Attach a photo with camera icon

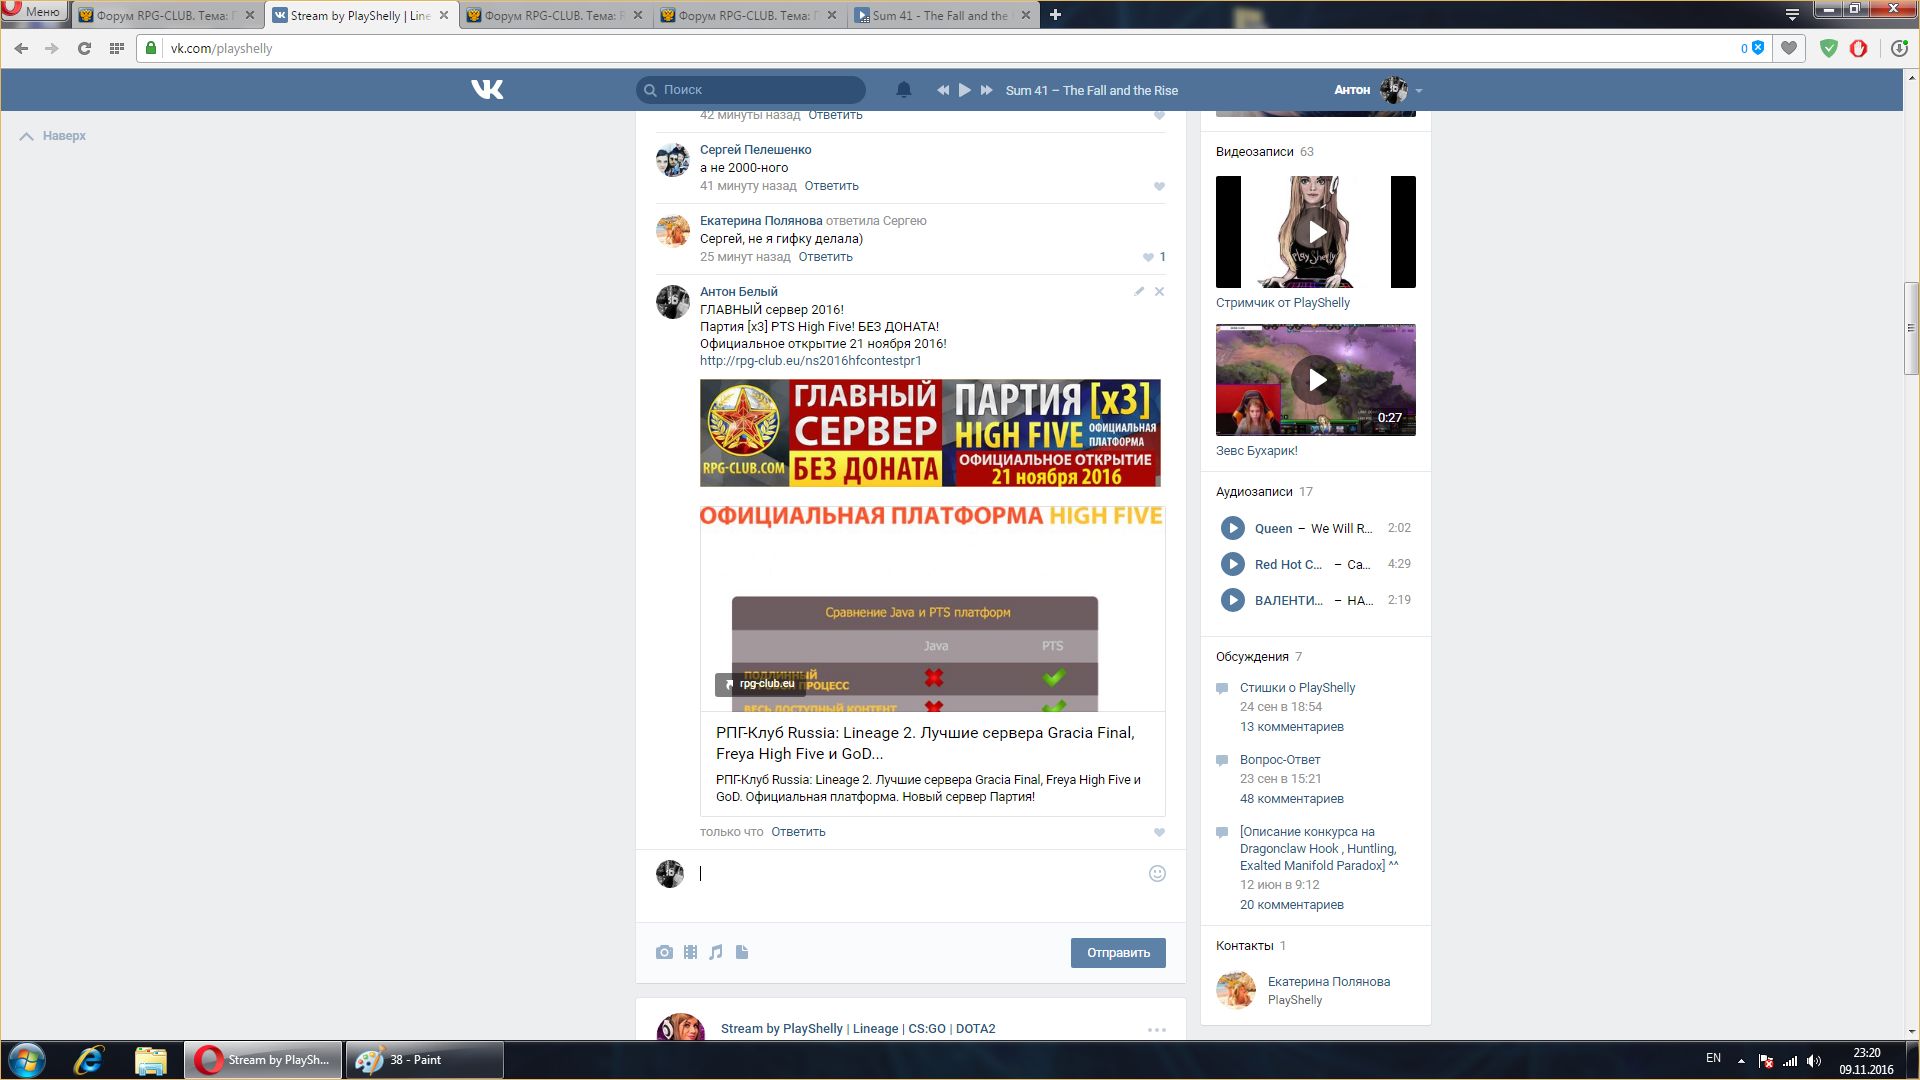point(664,952)
